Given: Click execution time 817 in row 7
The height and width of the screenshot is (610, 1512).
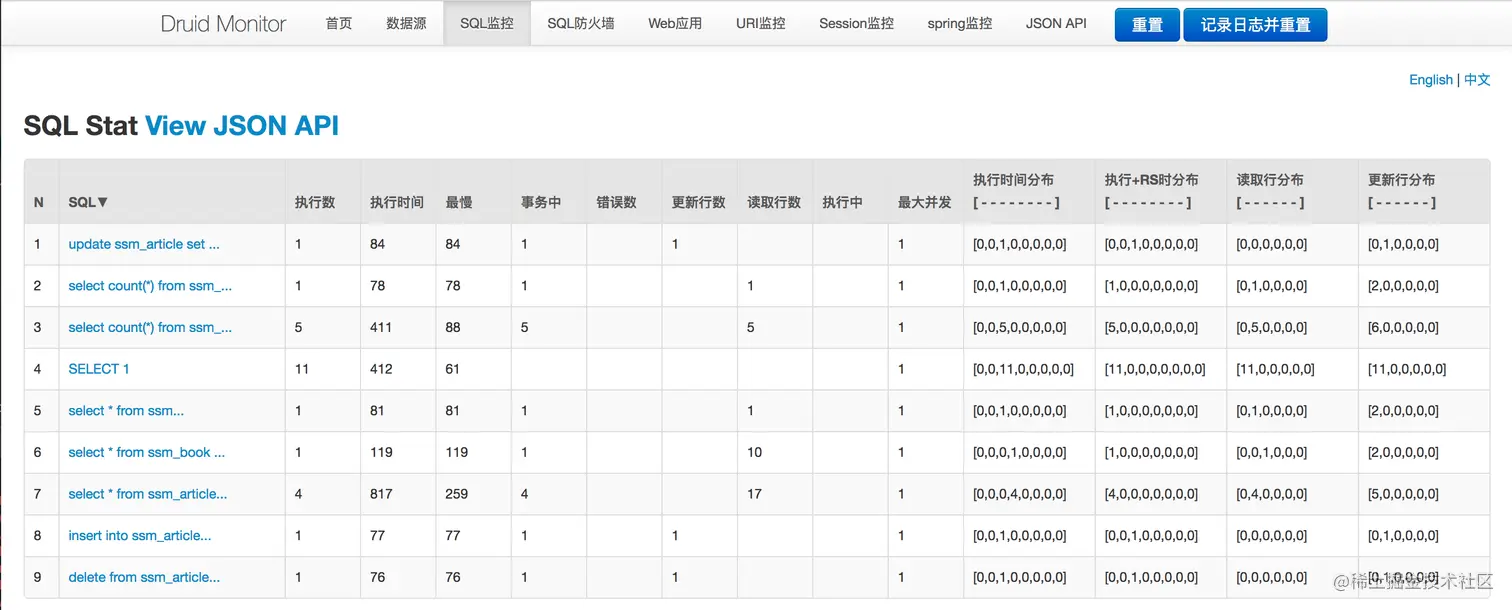Looking at the screenshot, I should pos(381,494).
